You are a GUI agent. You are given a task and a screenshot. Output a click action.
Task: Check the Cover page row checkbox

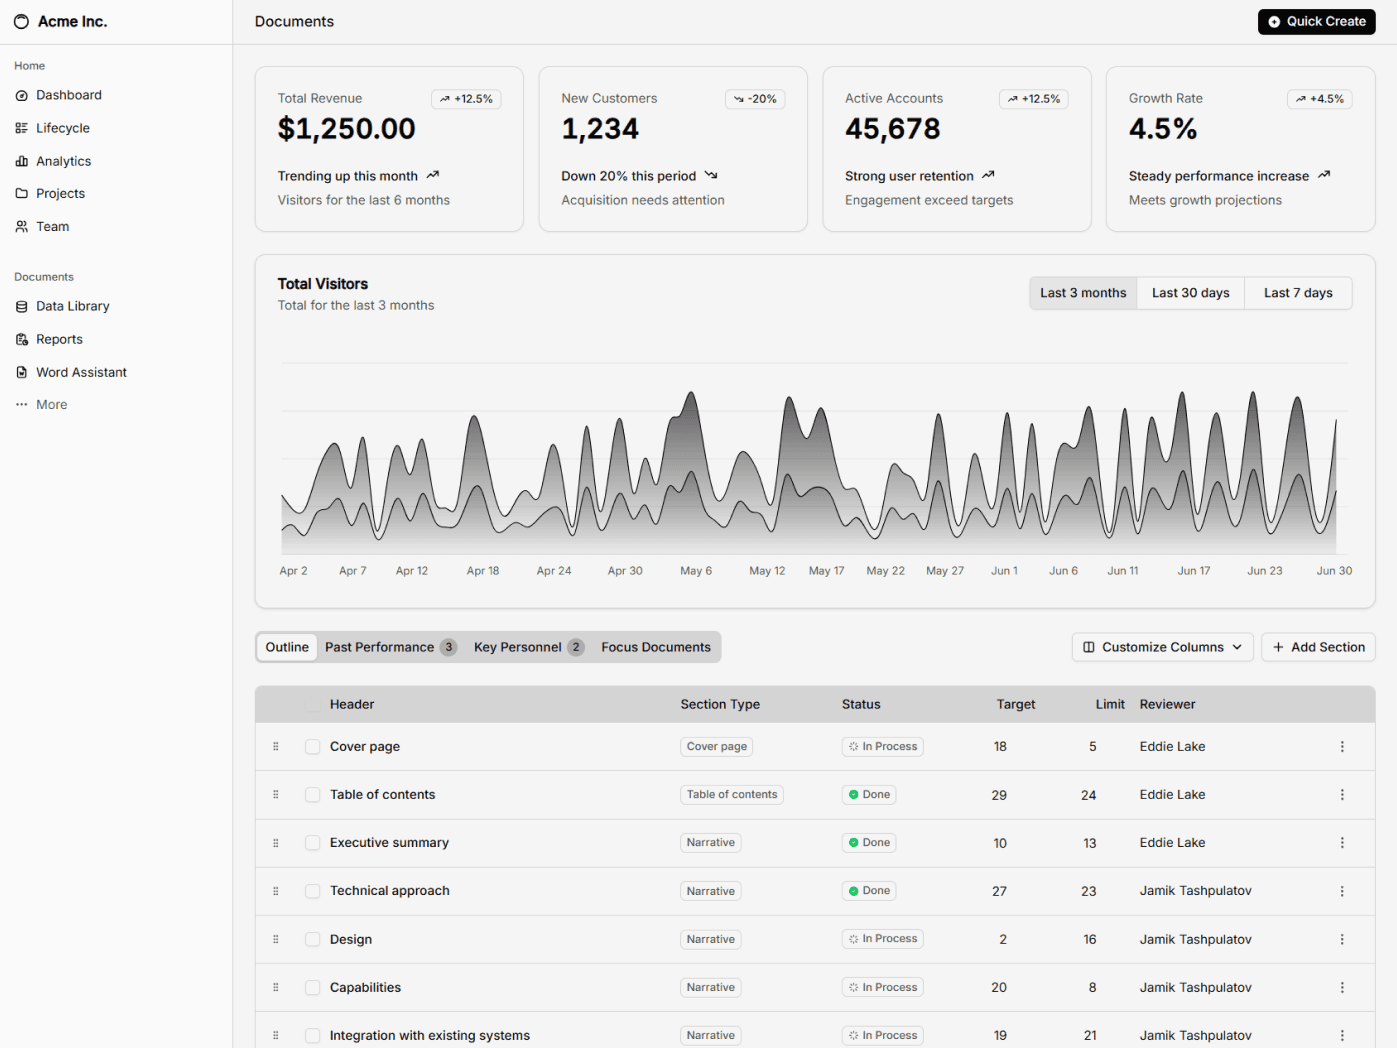coord(313,746)
